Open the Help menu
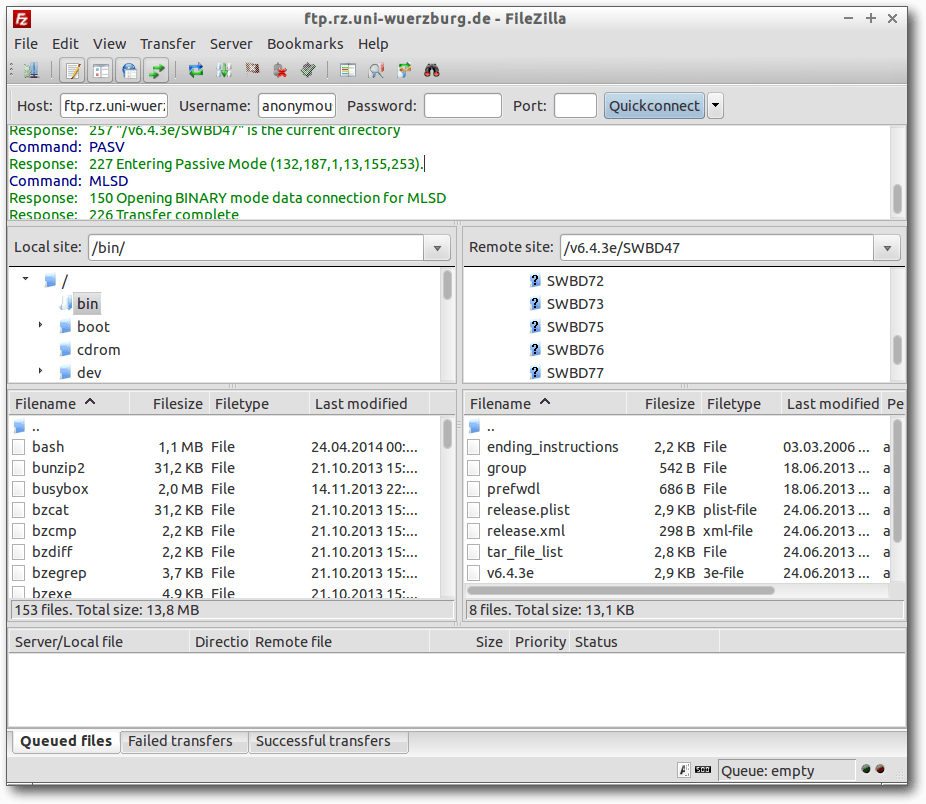 click(373, 44)
